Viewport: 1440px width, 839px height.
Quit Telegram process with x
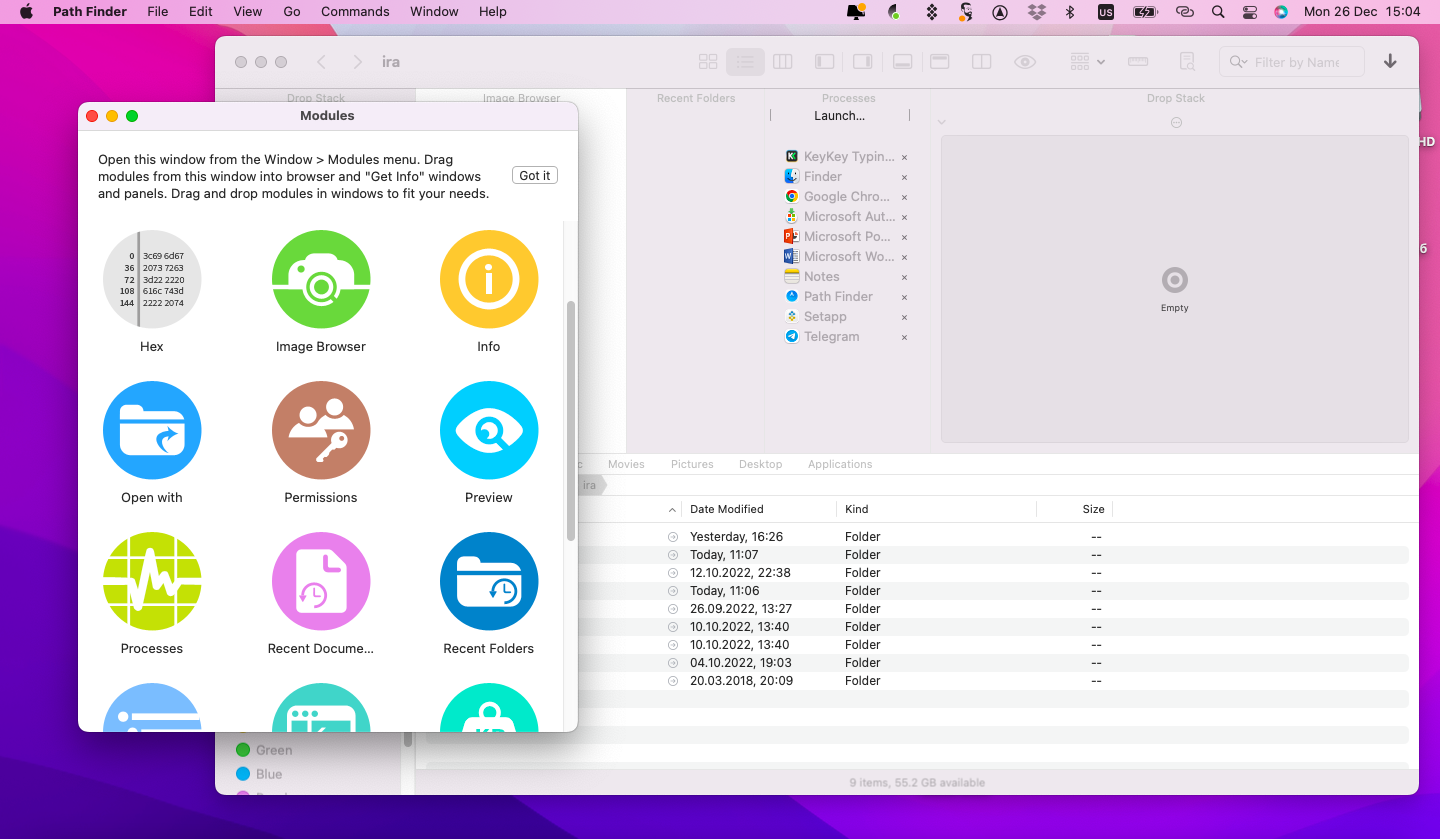pyautogui.click(x=904, y=337)
